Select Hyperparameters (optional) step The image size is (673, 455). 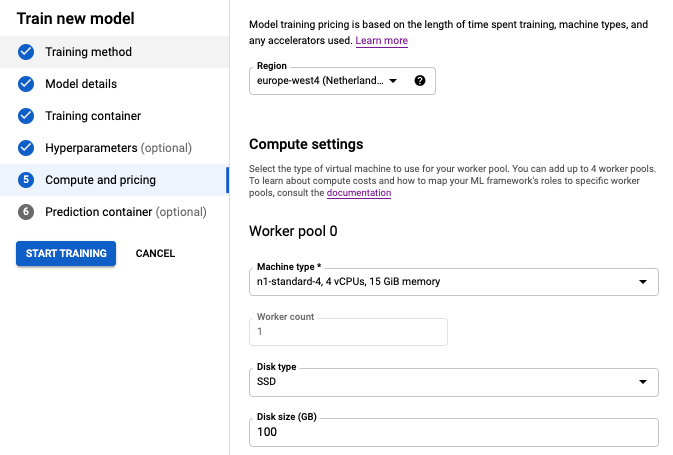point(118,148)
